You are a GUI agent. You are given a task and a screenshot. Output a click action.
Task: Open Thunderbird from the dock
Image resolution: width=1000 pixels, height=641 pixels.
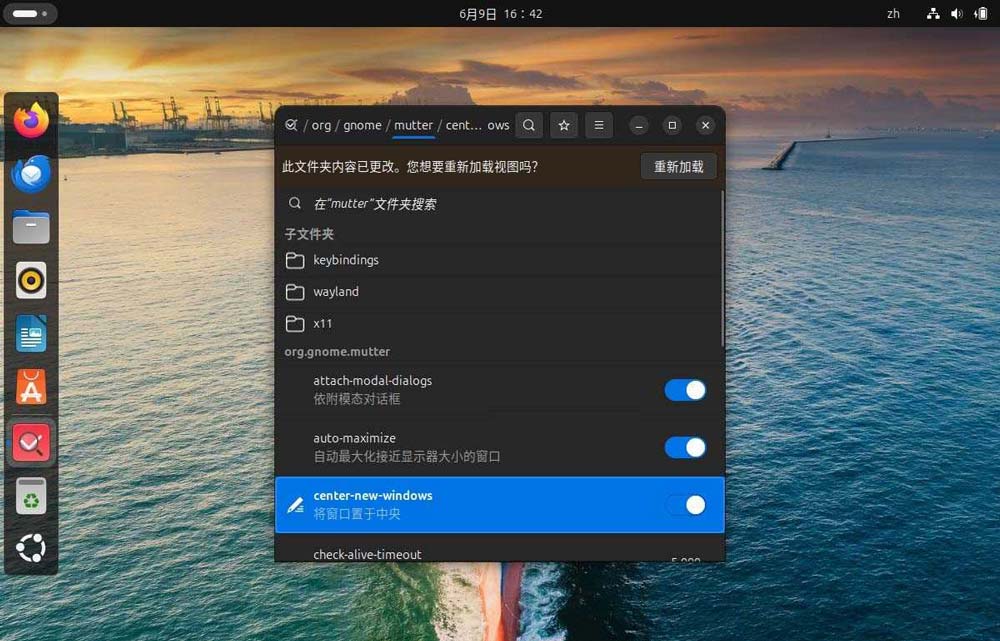30,173
